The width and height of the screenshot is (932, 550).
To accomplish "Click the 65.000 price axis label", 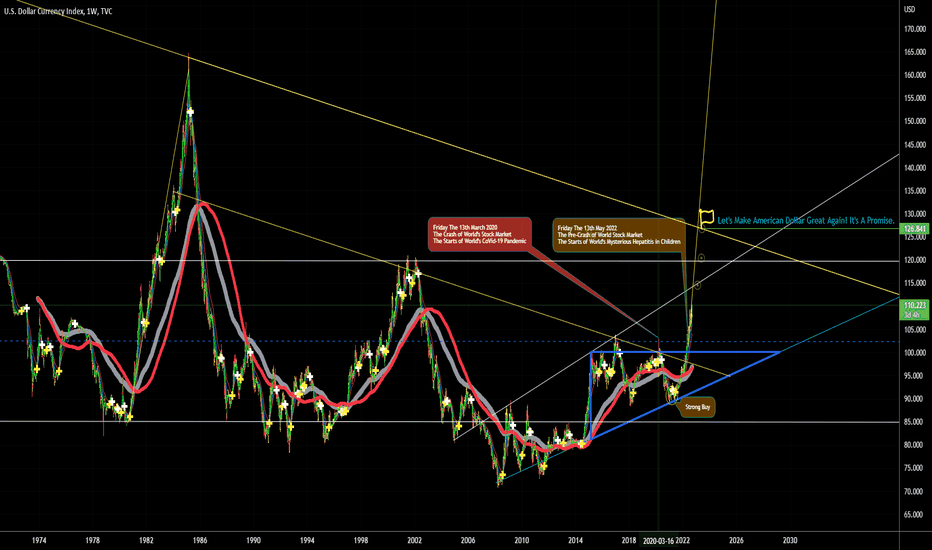I will [915, 514].
